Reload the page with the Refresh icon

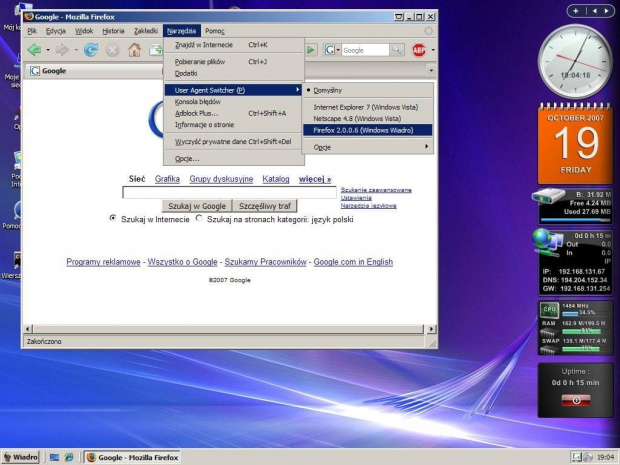tap(91, 50)
